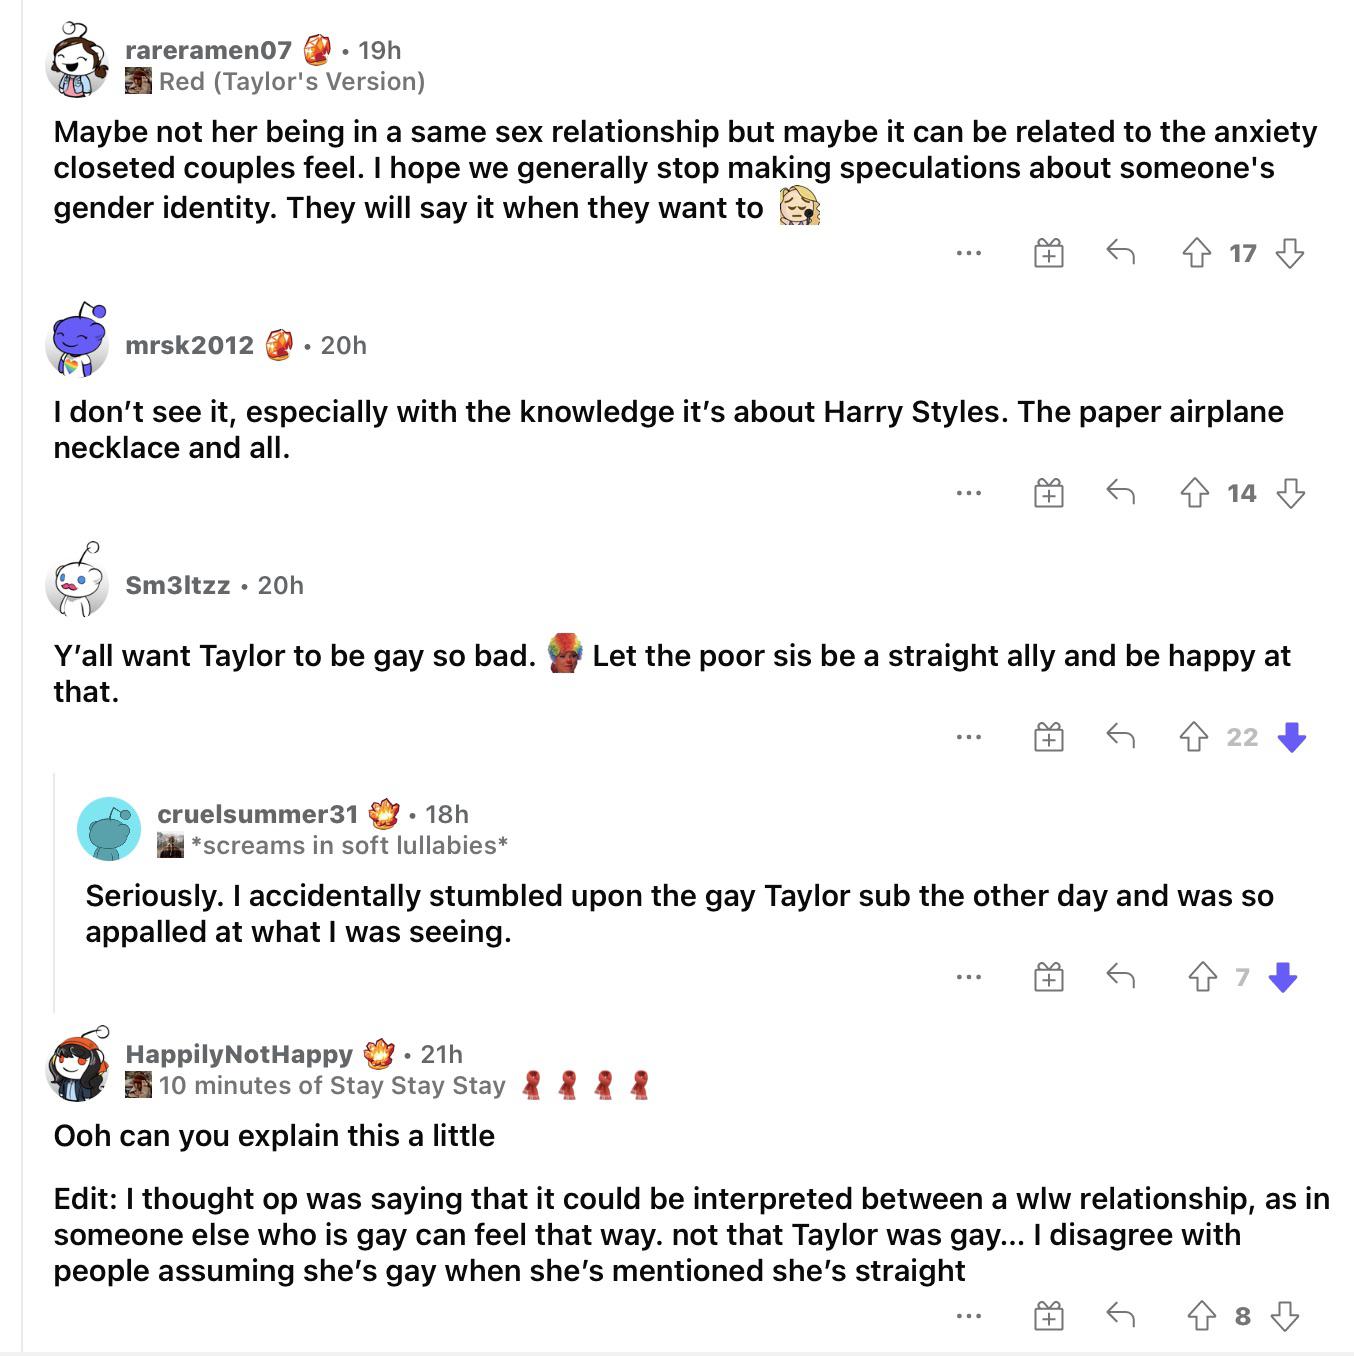Open the three-dot menu on Sm3ltzz's comment
This screenshot has width=1354, height=1356.
pos(968,737)
